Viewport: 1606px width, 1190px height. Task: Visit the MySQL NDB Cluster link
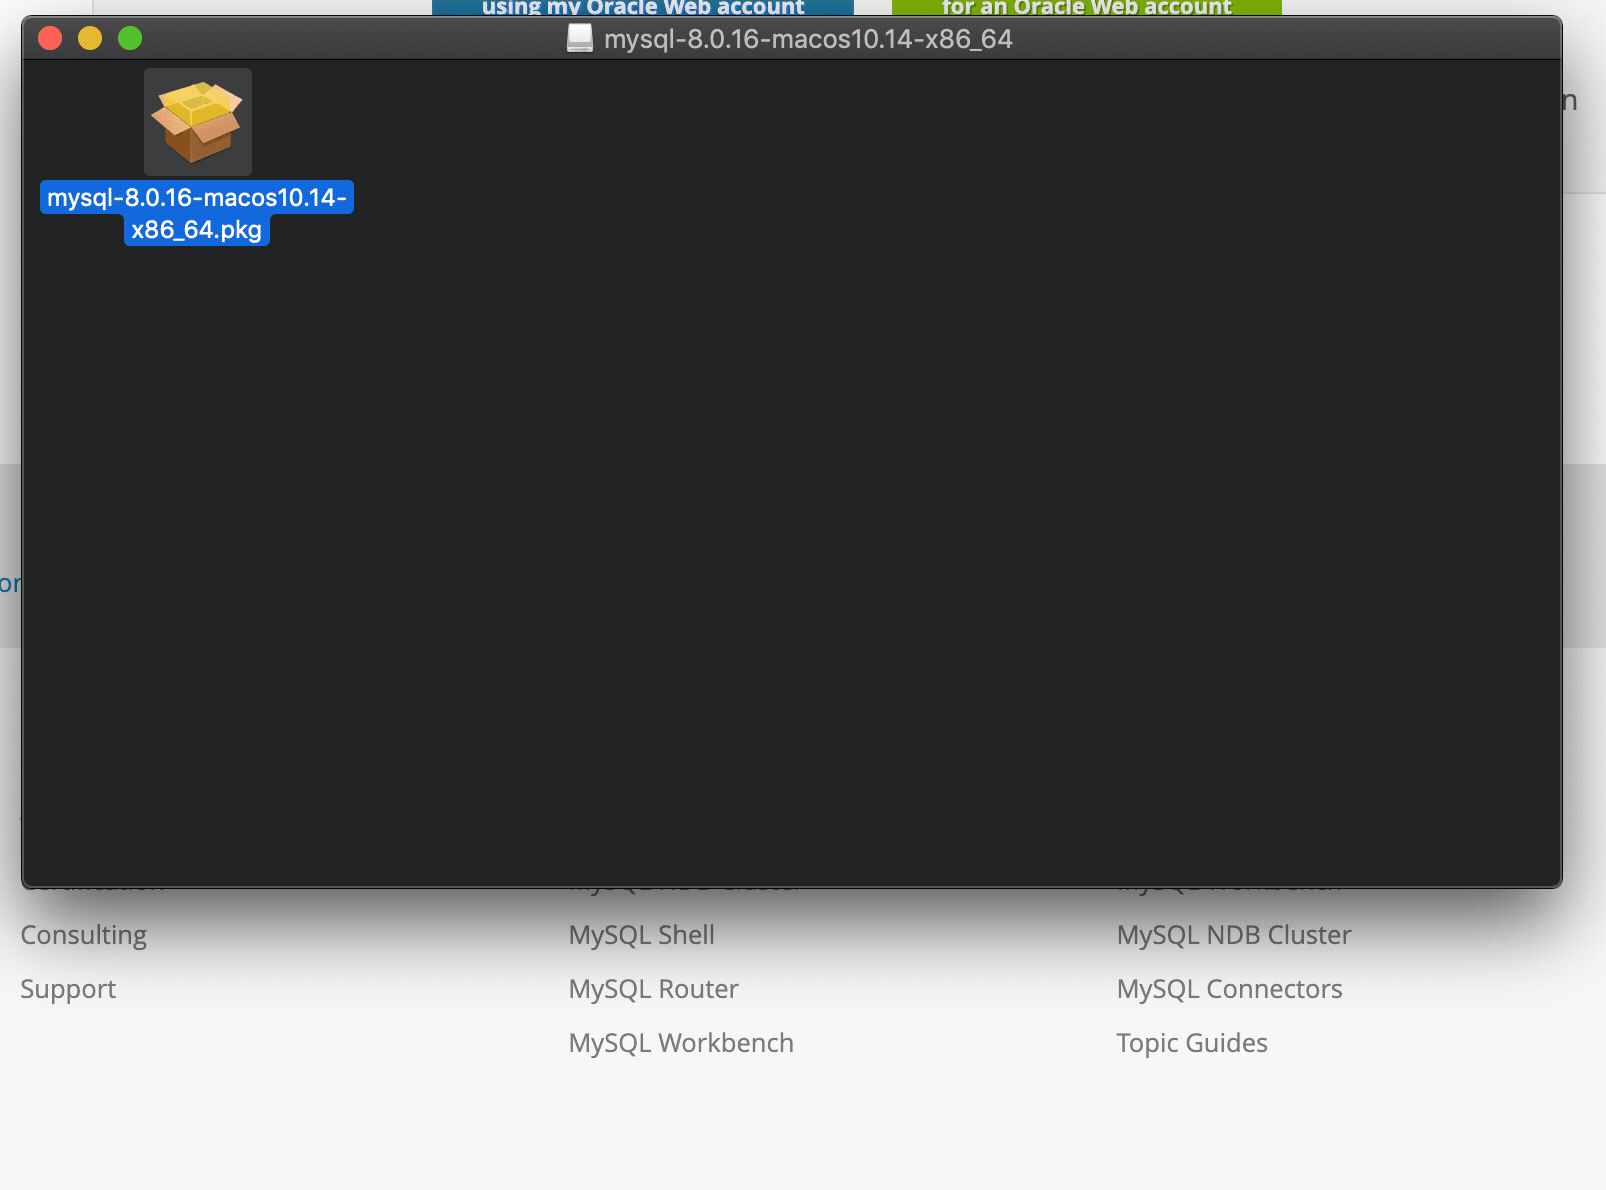pyautogui.click(x=1234, y=934)
